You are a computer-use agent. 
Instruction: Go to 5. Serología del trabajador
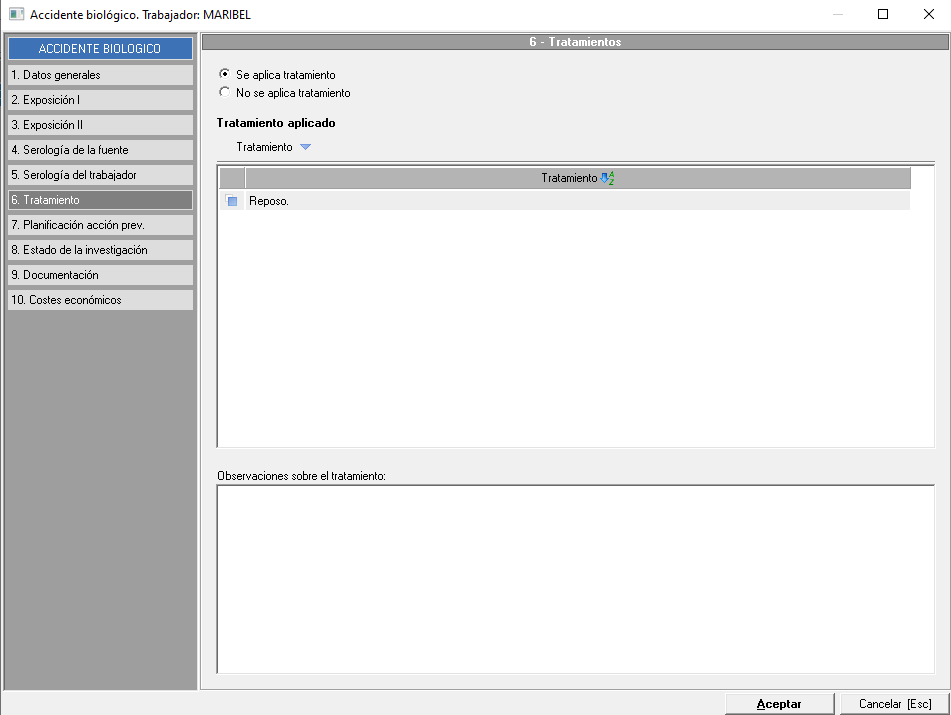100,175
